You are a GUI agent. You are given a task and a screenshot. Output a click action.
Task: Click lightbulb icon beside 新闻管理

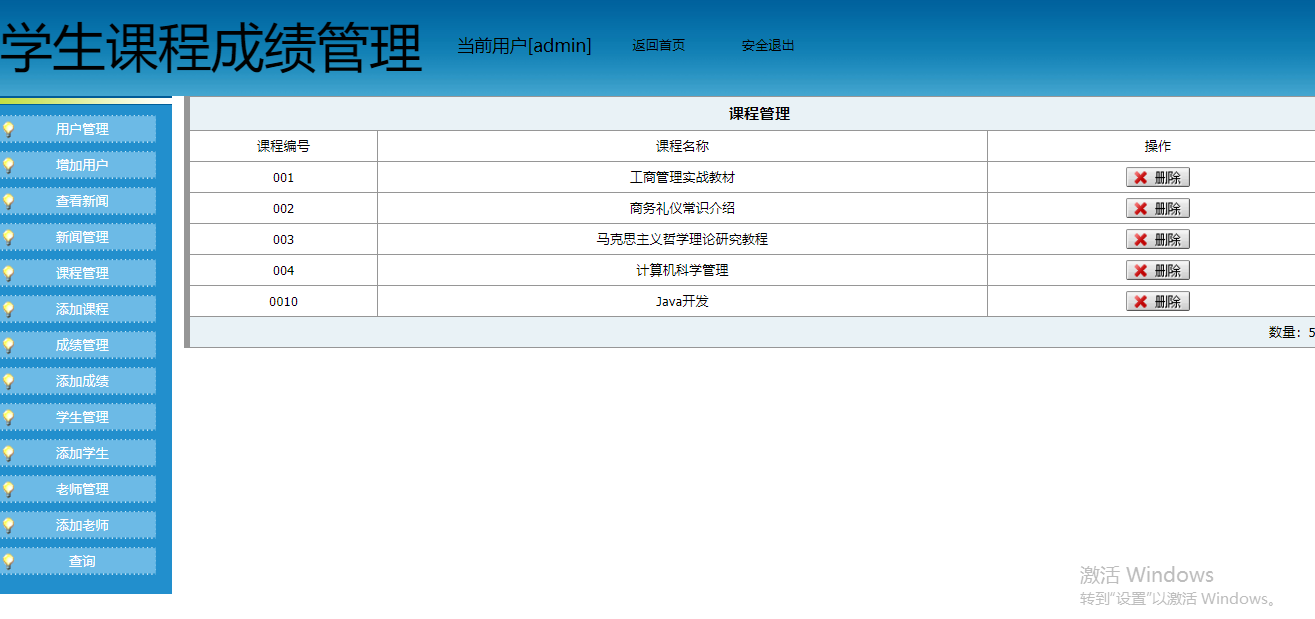(8, 237)
